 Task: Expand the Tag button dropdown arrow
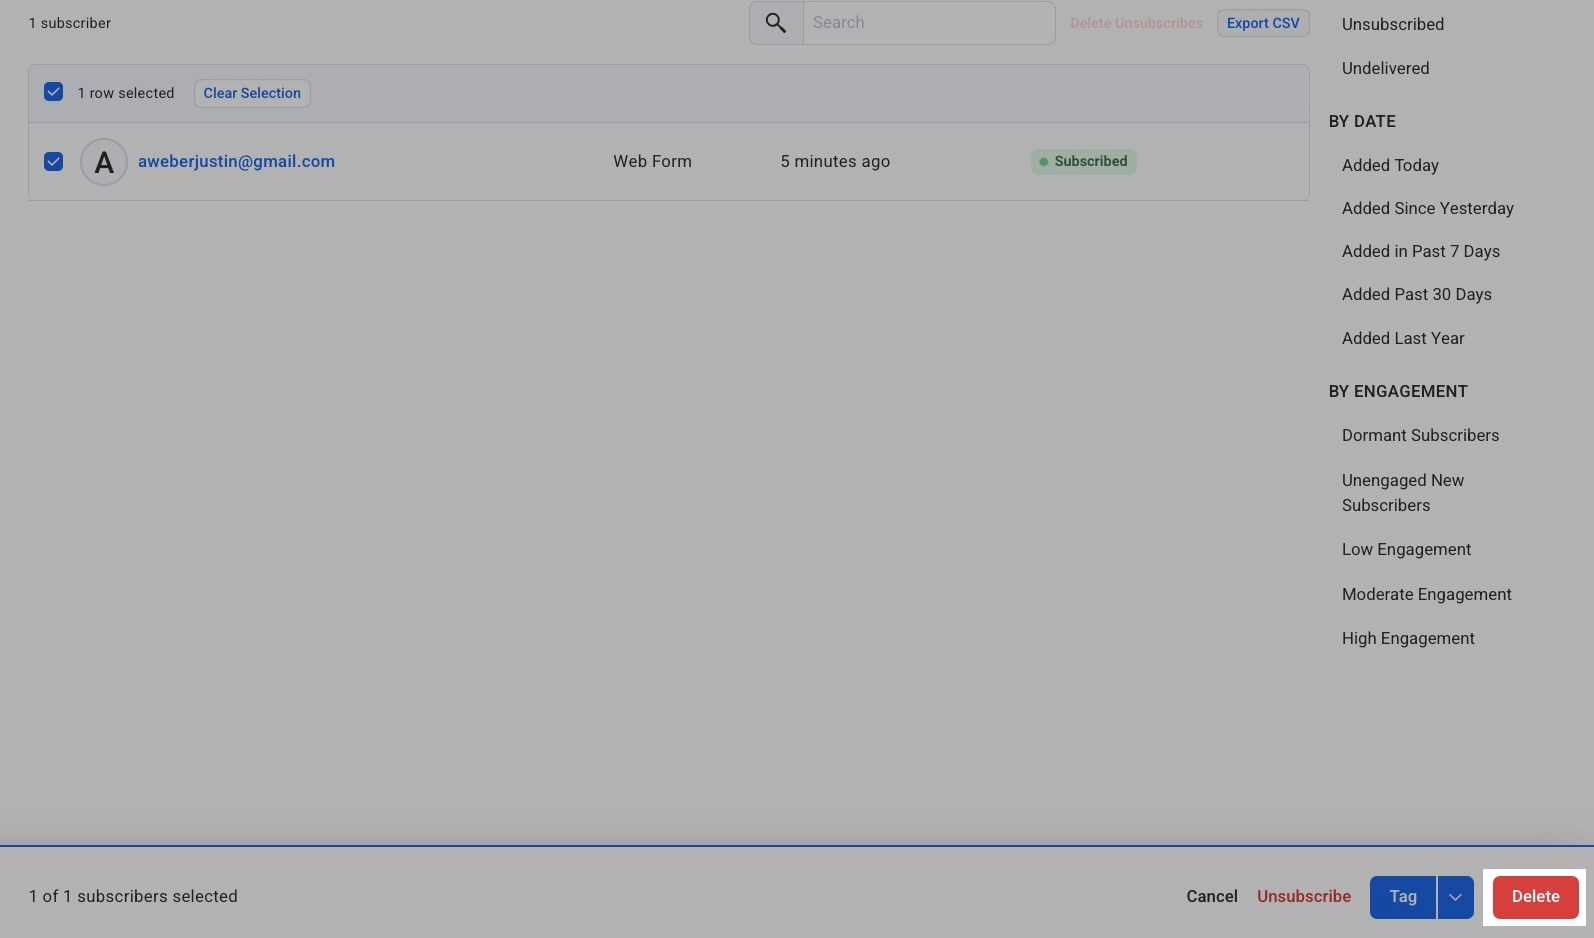[x=1455, y=897]
